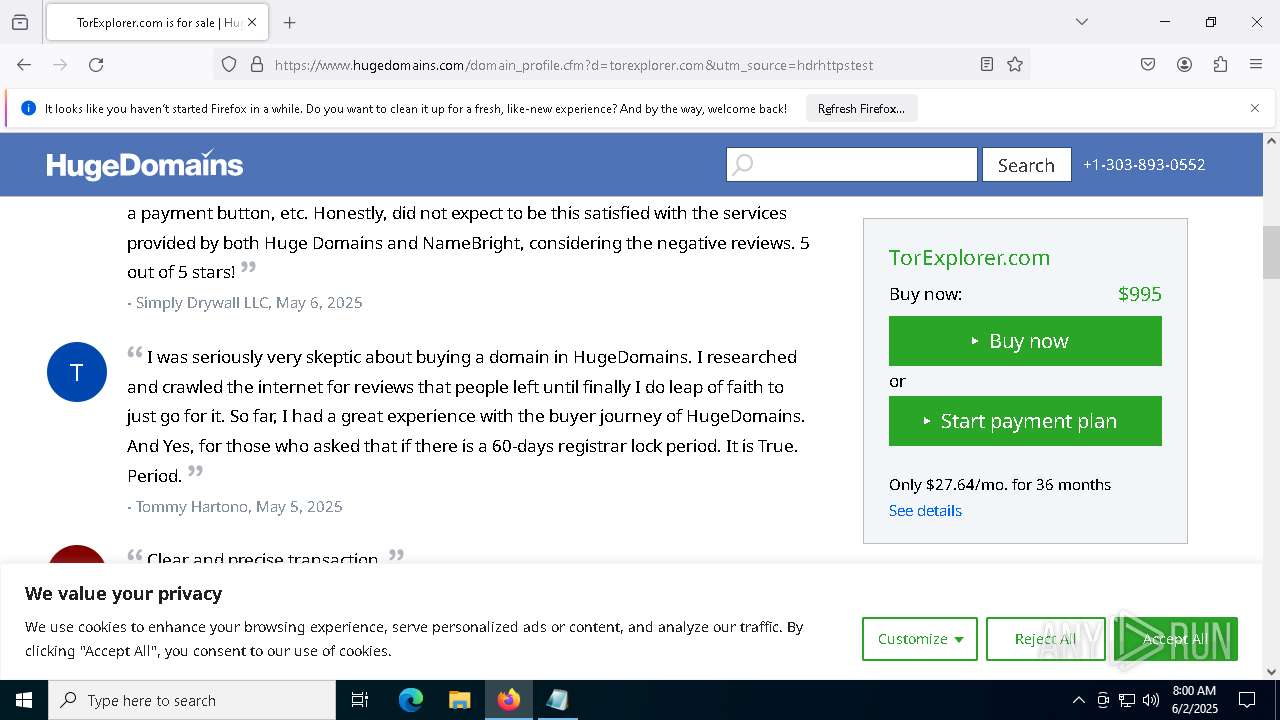This screenshot has width=1280, height=720.
Task: Open tracking protection shield icon
Action: click(229, 65)
